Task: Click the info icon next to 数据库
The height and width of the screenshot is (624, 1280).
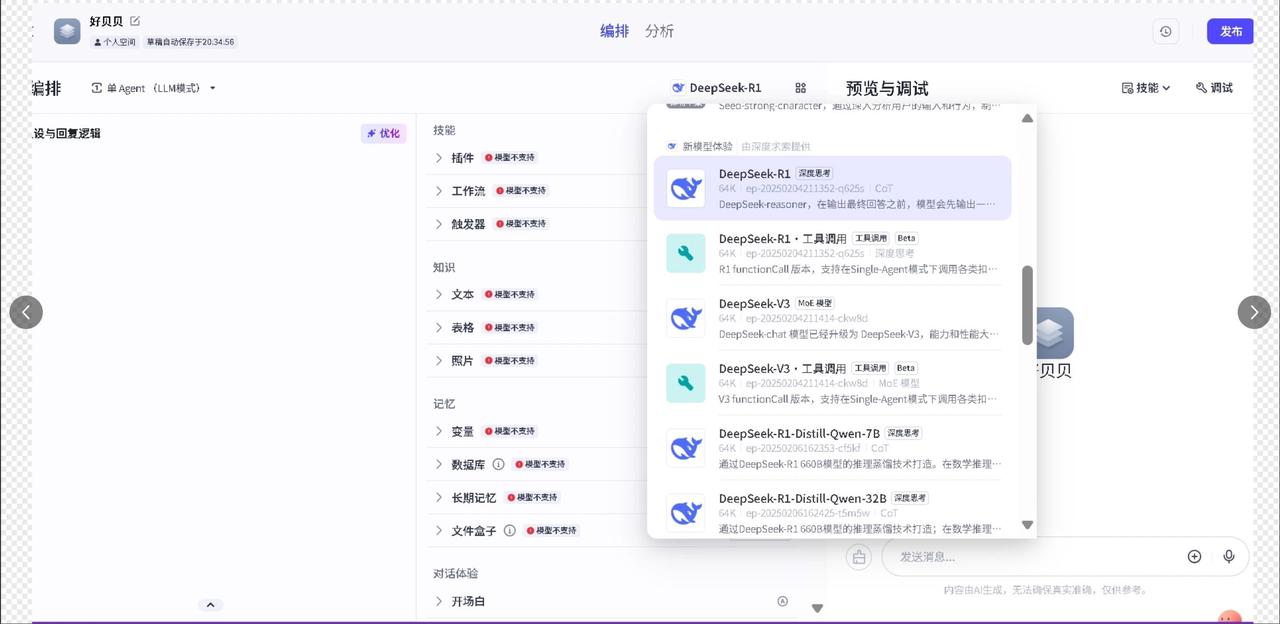Action: click(x=498, y=464)
